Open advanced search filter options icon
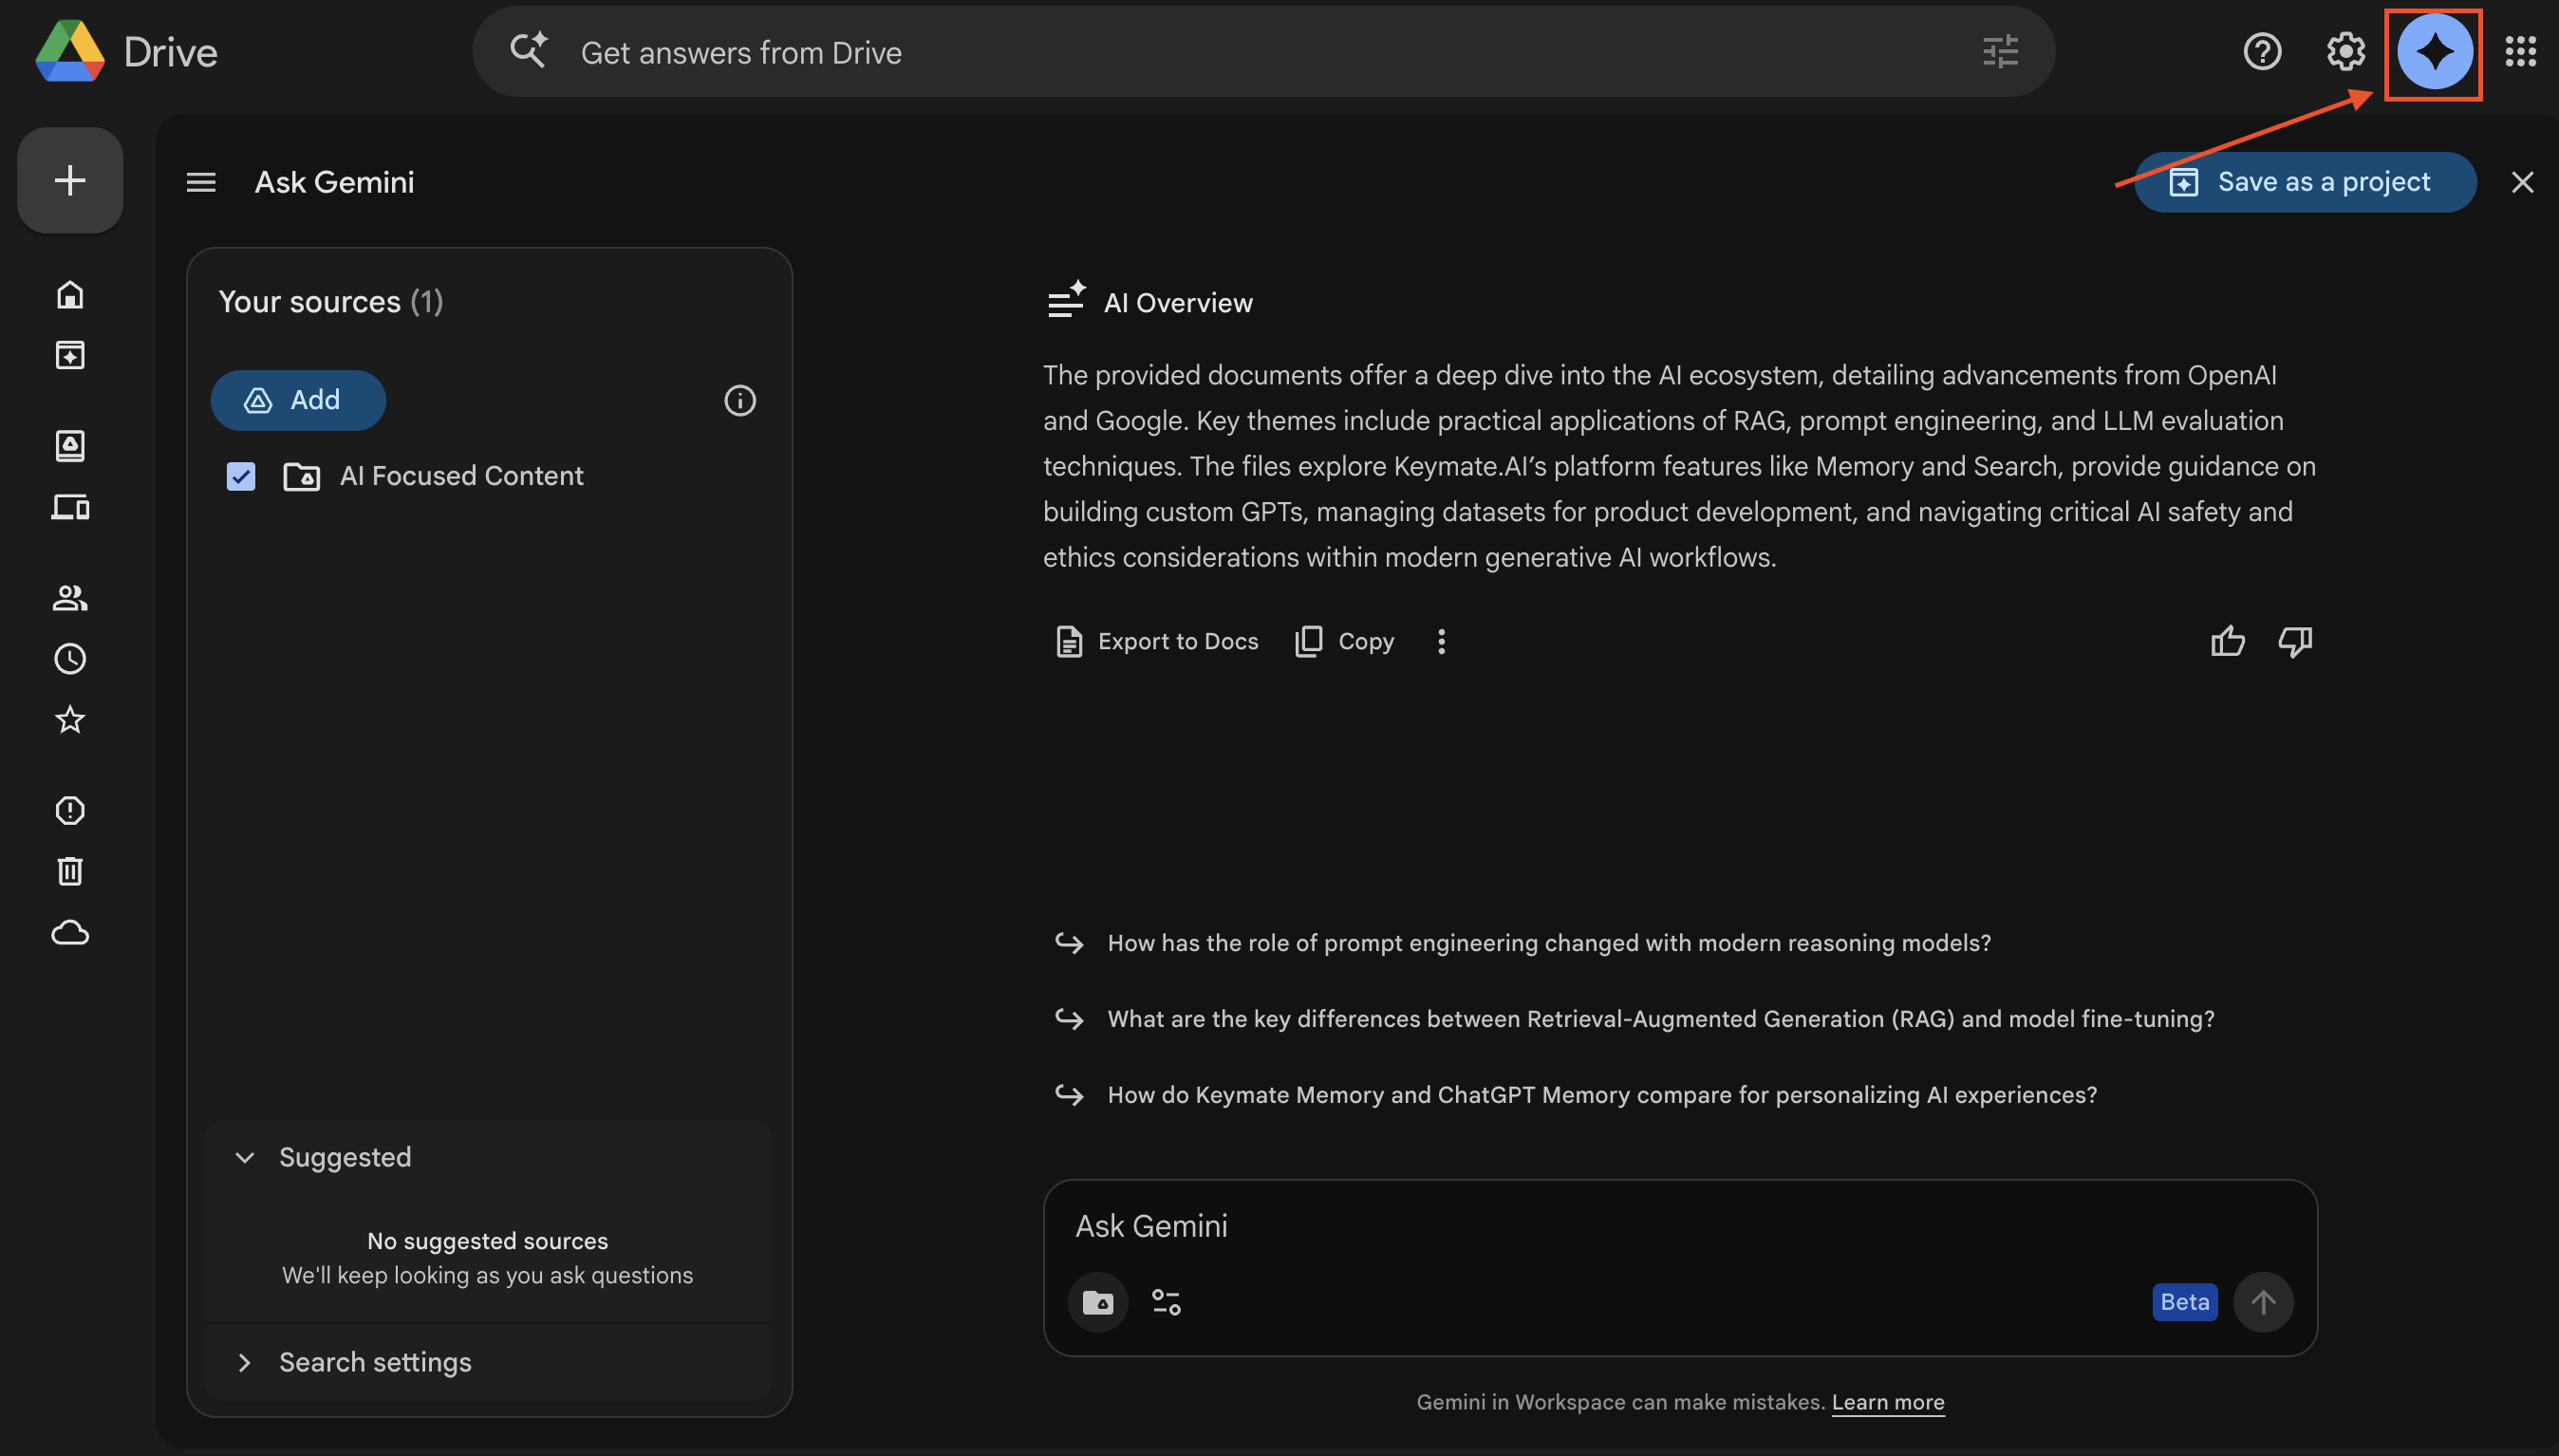The width and height of the screenshot is (2559, 1456). [x=2000, y=52]
